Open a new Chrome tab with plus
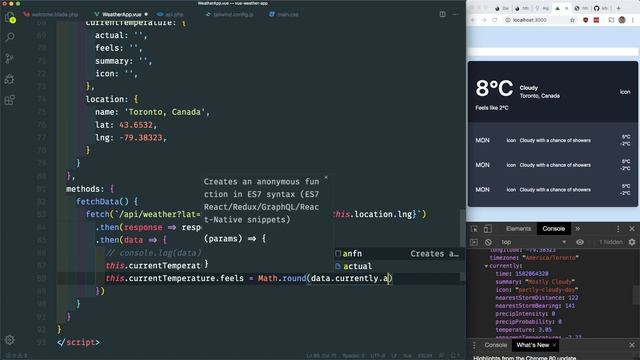 (x=619, y=8)
